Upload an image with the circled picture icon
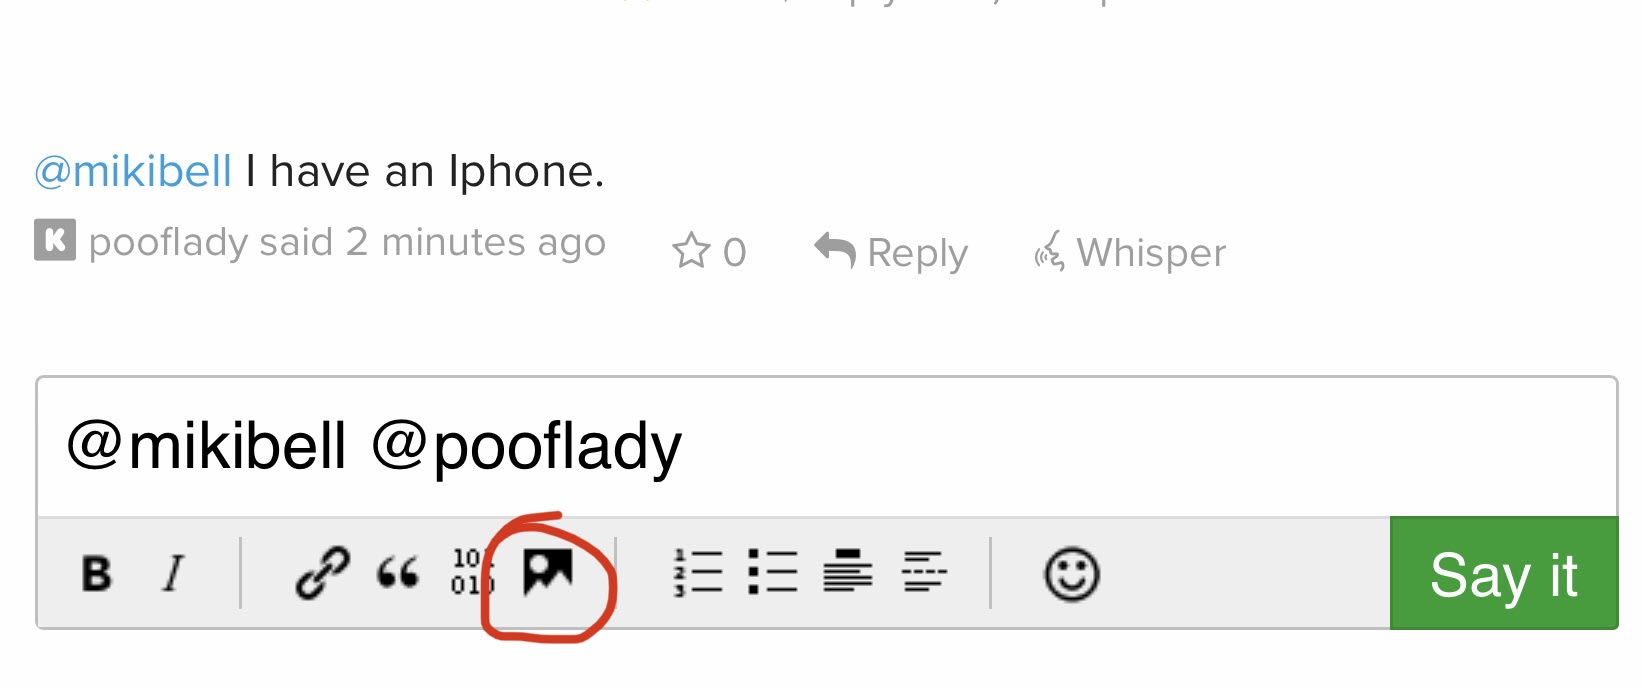The image size is (1642, 688). (548, 572)
